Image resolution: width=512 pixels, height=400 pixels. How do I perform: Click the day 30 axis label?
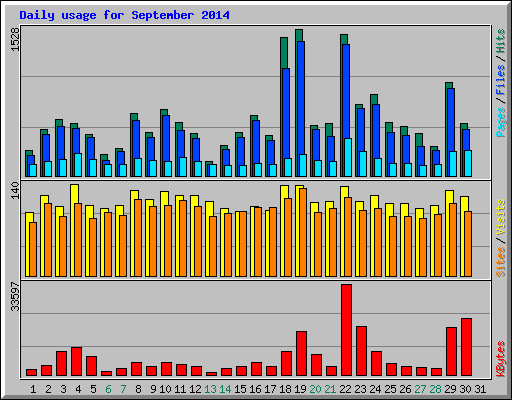coord(465,389)
